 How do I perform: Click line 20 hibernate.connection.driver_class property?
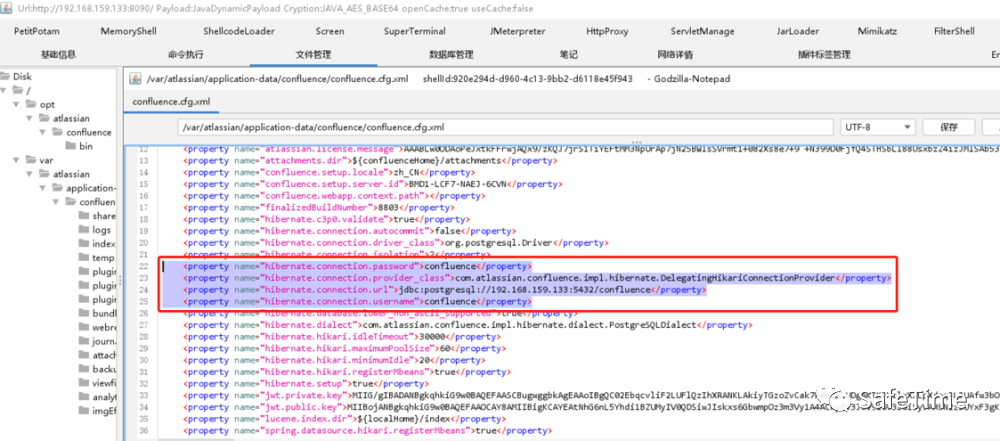tap(396, 243)
